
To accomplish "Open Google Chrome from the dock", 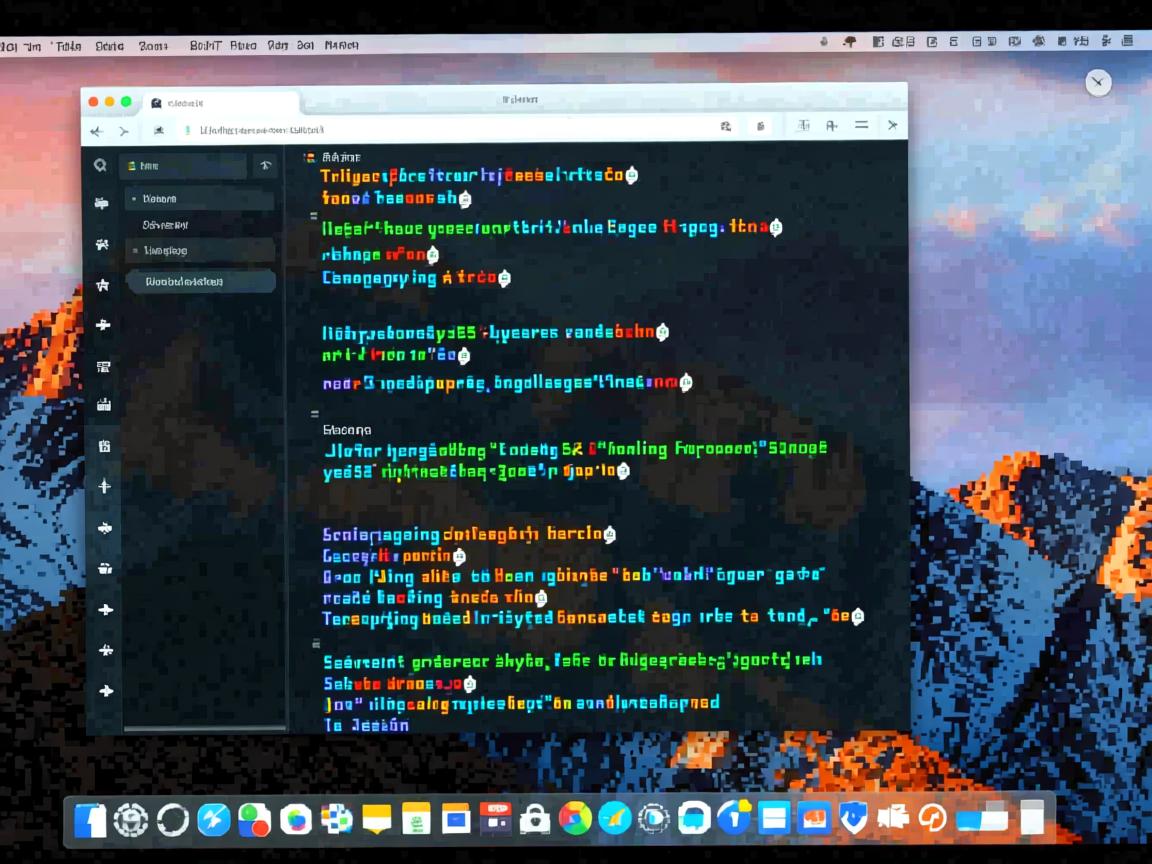I will 575,819.
